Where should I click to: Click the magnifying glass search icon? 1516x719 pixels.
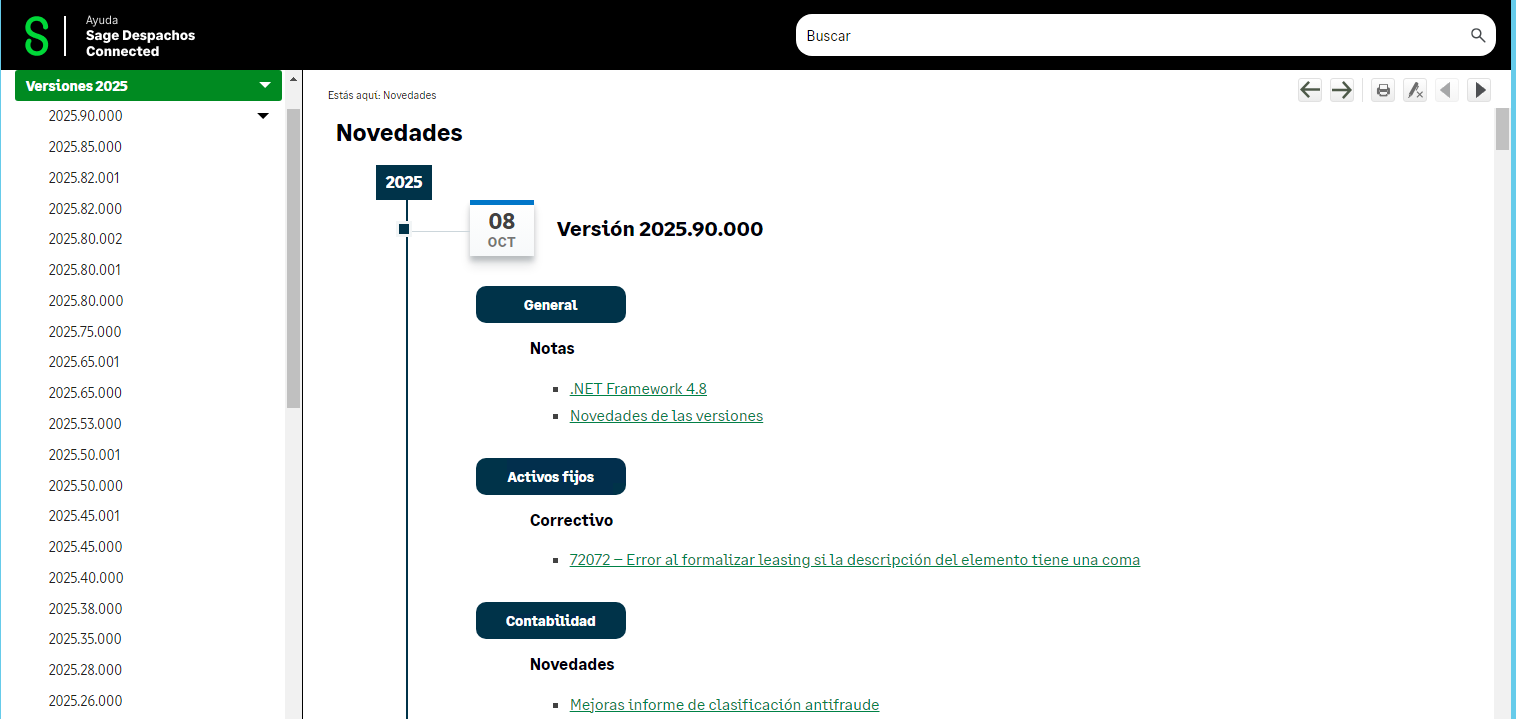coord(1478,36)
